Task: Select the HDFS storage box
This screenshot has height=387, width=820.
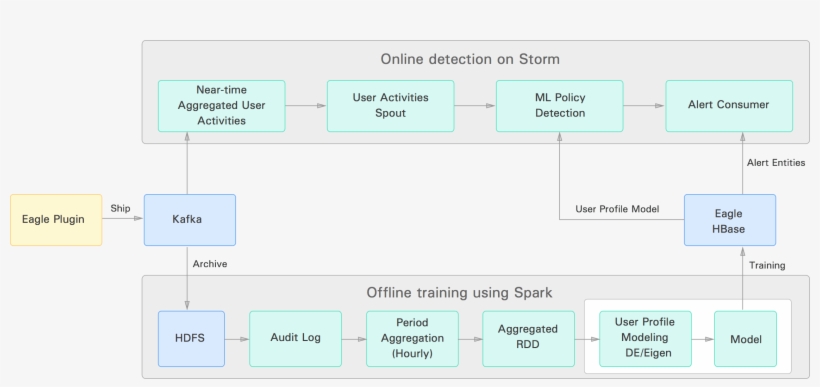Action: click(x=191, y=338)
